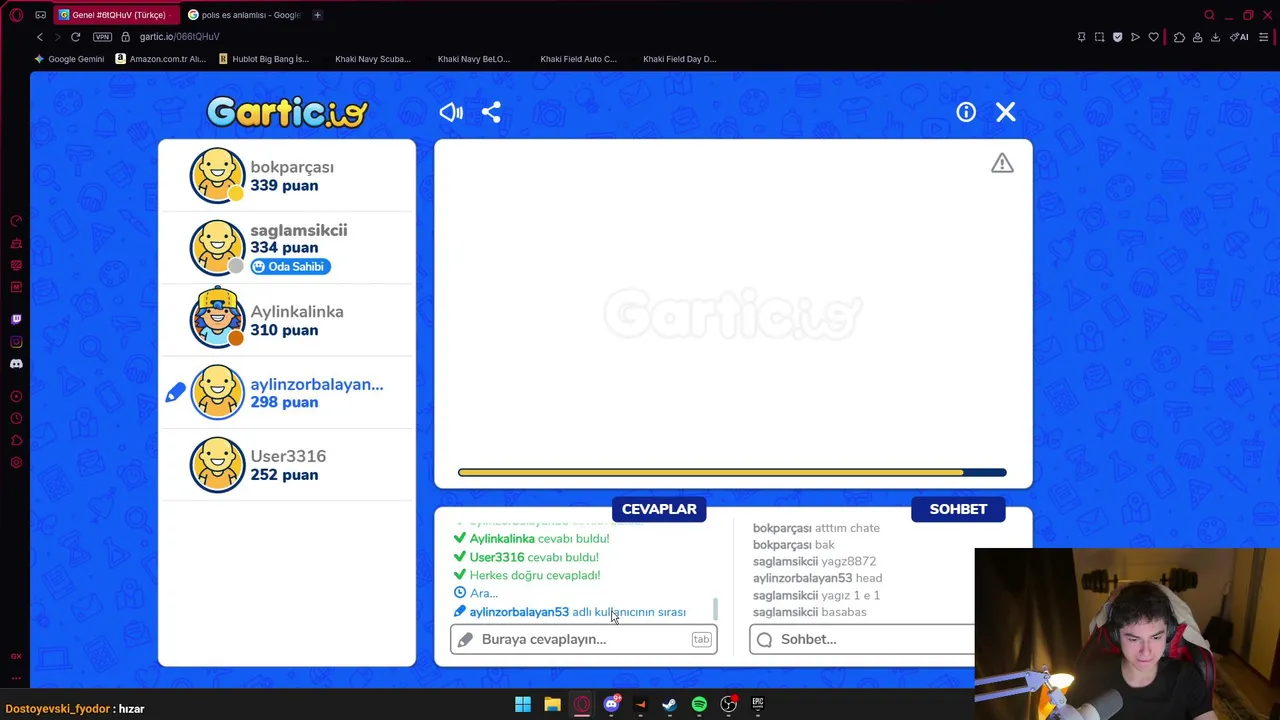1280x720 pixels.
Task: Click the Oda Sahibi room owner badge
Action: (290, 266)
